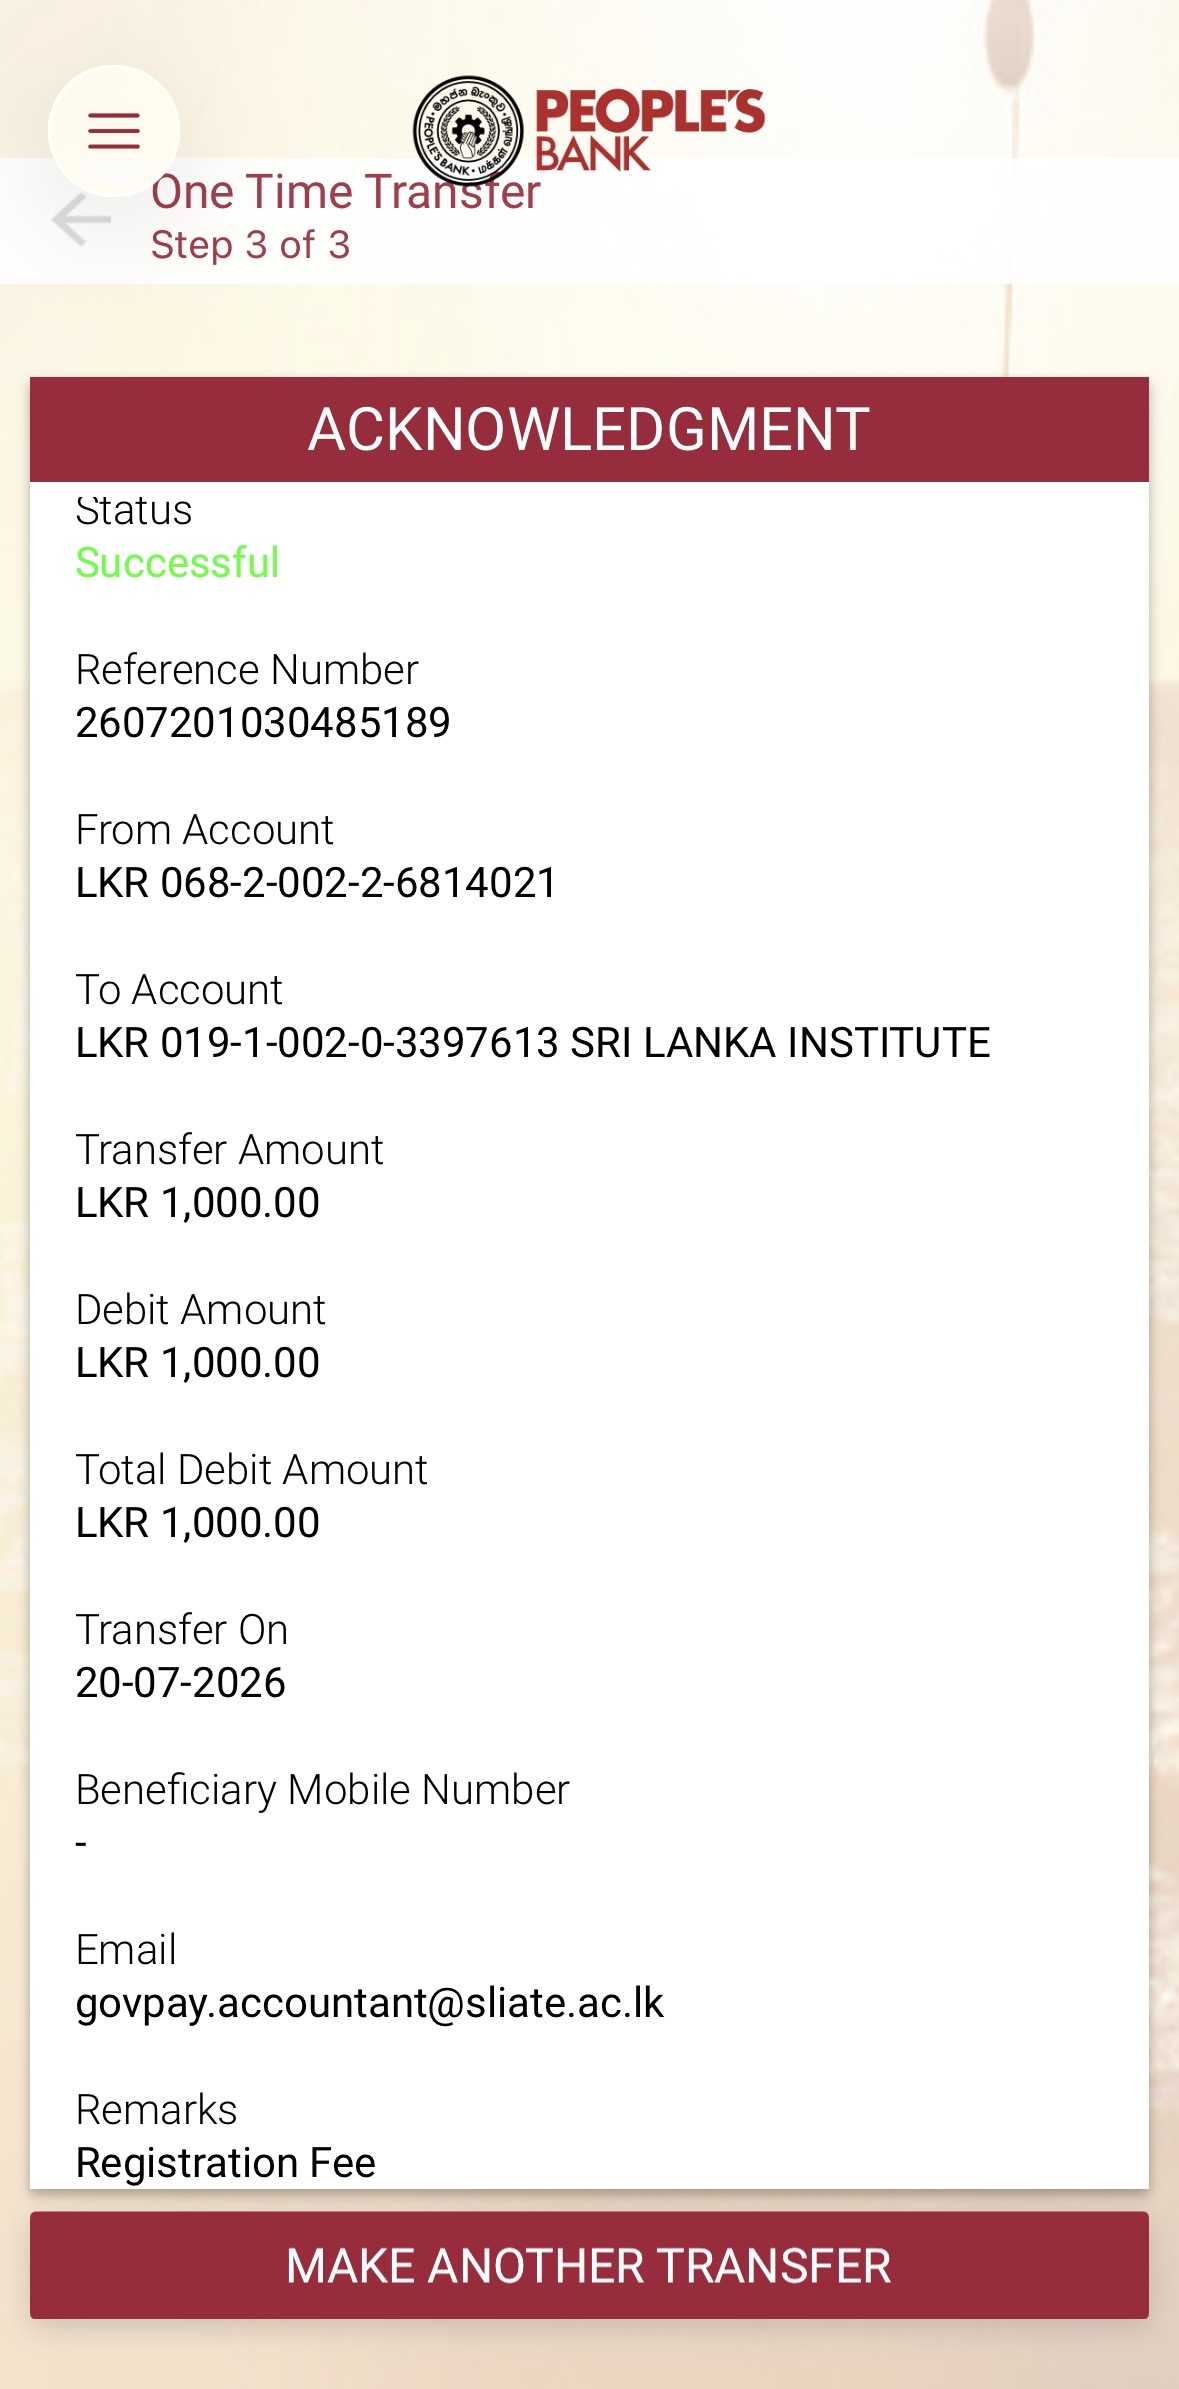Select the Total Debit Amount value
1179x2389 pixels.
[198, 1523]
